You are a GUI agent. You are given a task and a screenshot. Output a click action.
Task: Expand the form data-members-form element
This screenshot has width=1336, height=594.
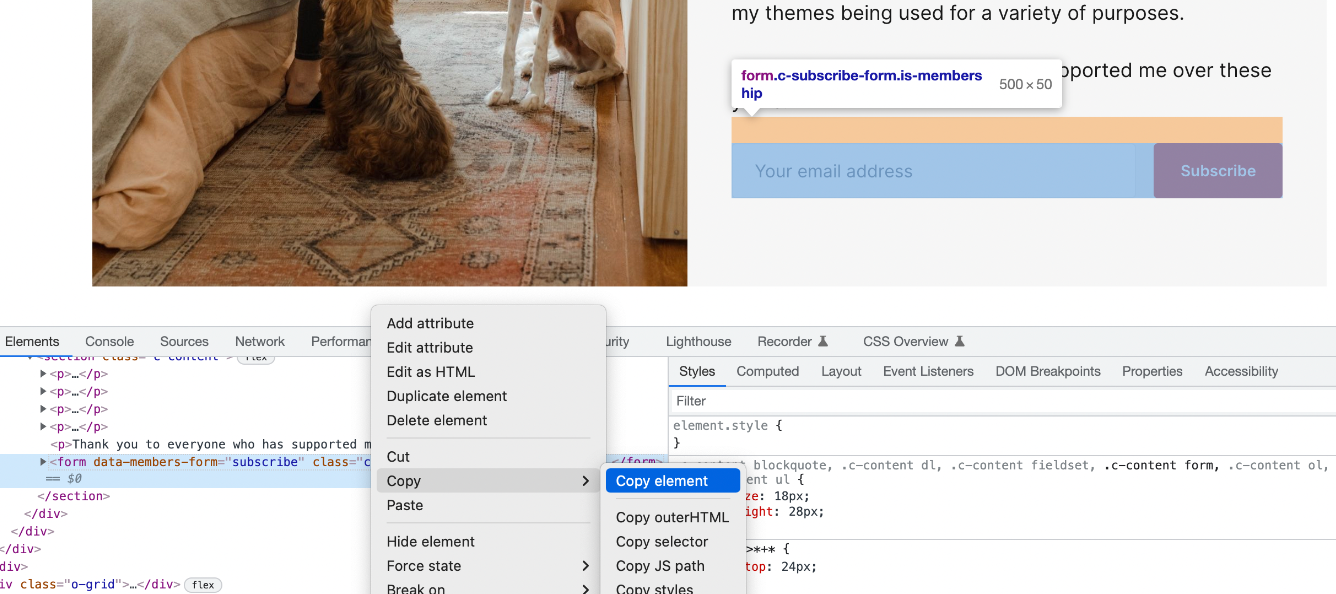[x=43, y=462]
